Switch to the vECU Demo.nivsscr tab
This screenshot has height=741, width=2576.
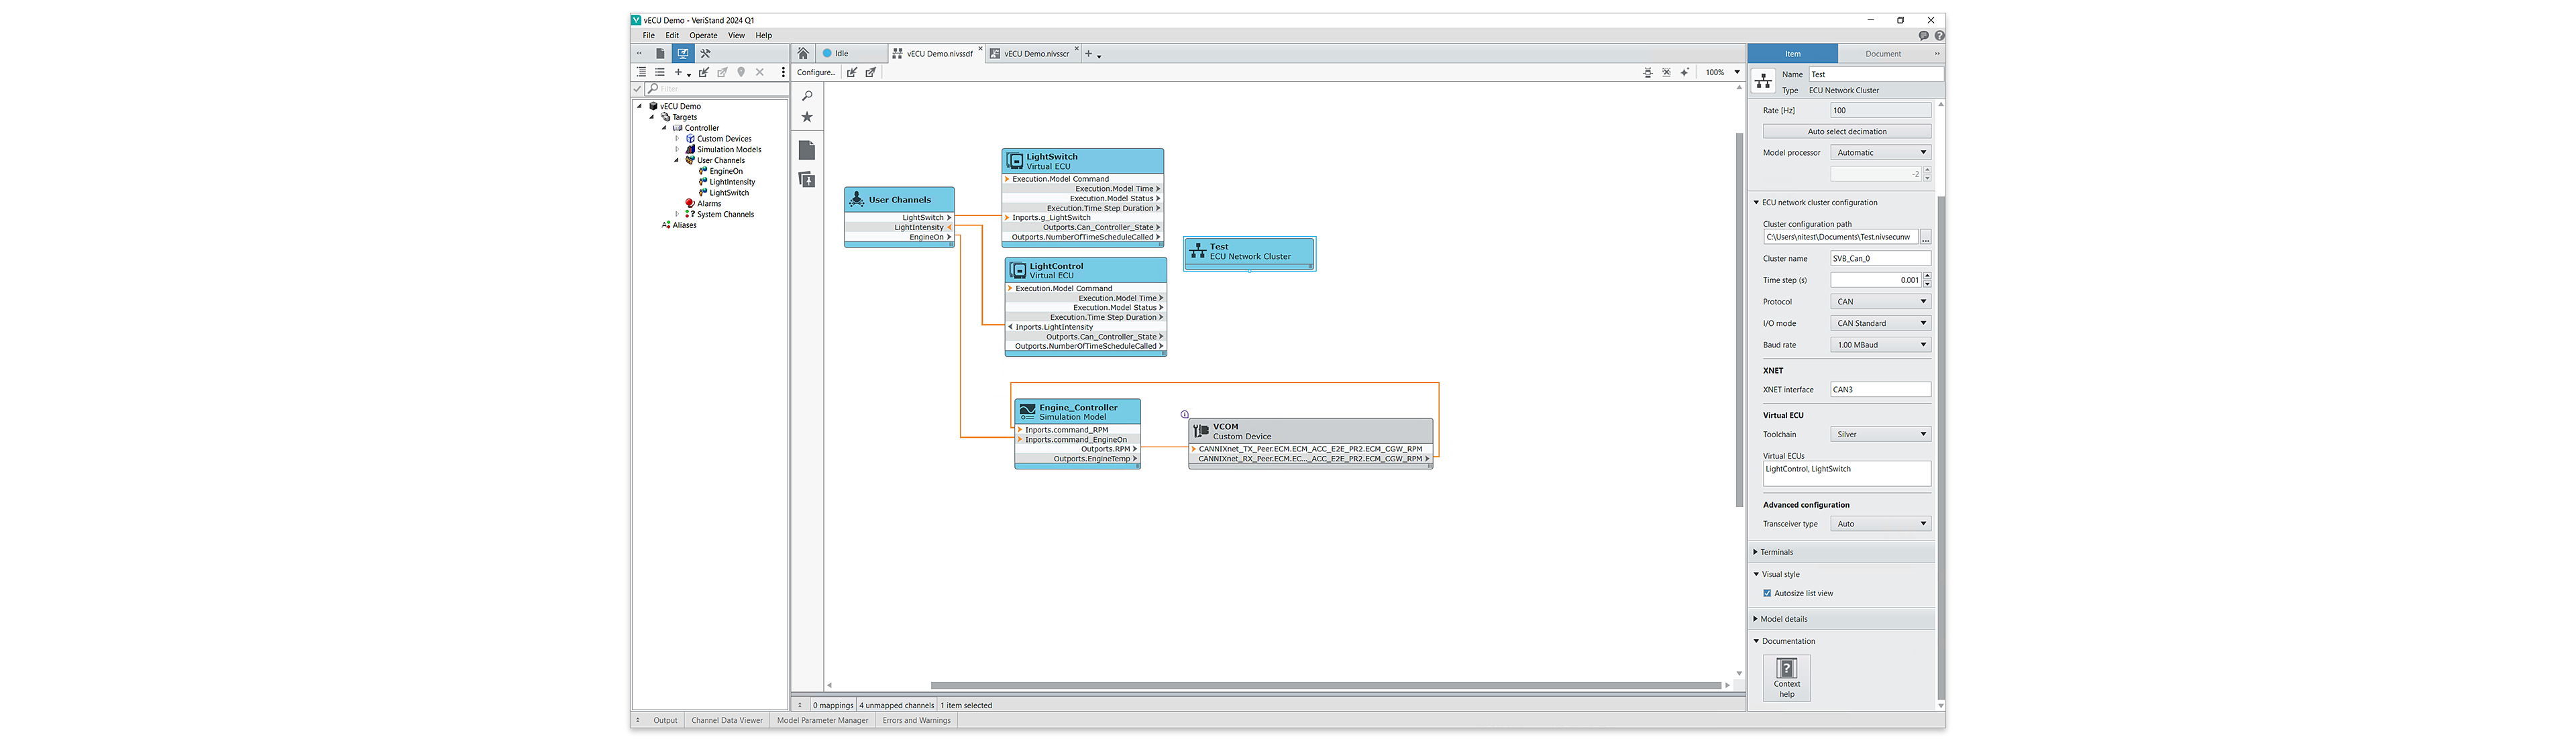tap(1035, 54)
